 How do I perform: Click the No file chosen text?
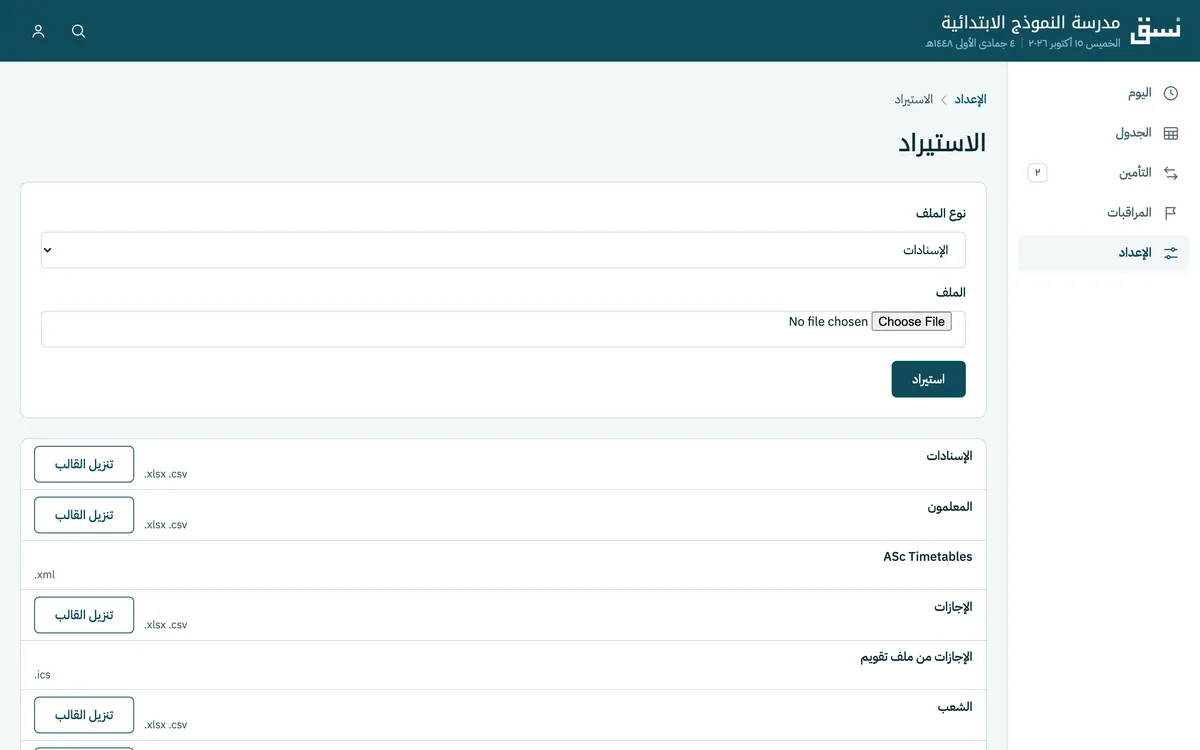[x=828, y=322]
